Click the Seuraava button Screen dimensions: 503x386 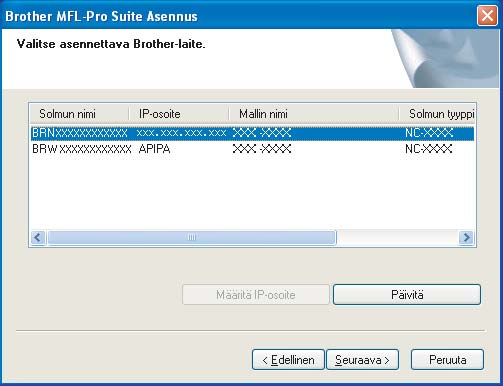tap(362, 360)
